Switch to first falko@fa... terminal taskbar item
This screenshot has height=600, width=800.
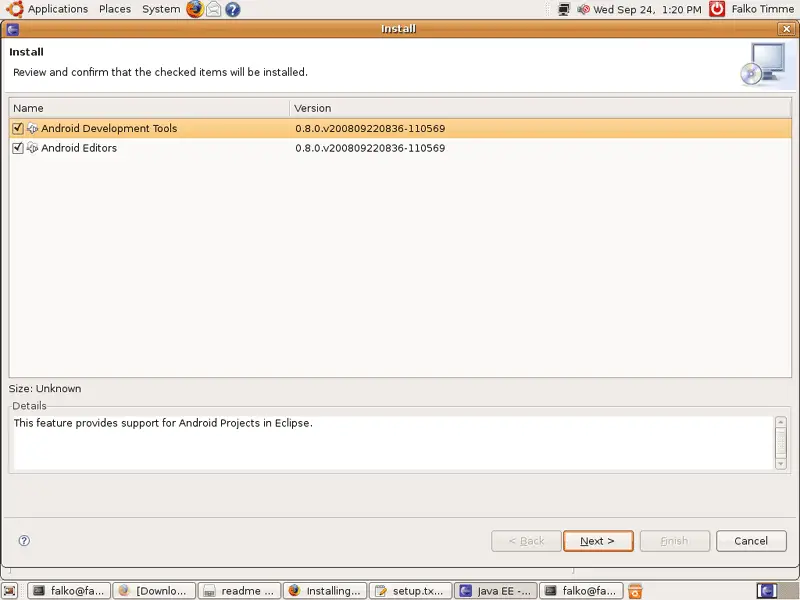[x=68, y=591]
